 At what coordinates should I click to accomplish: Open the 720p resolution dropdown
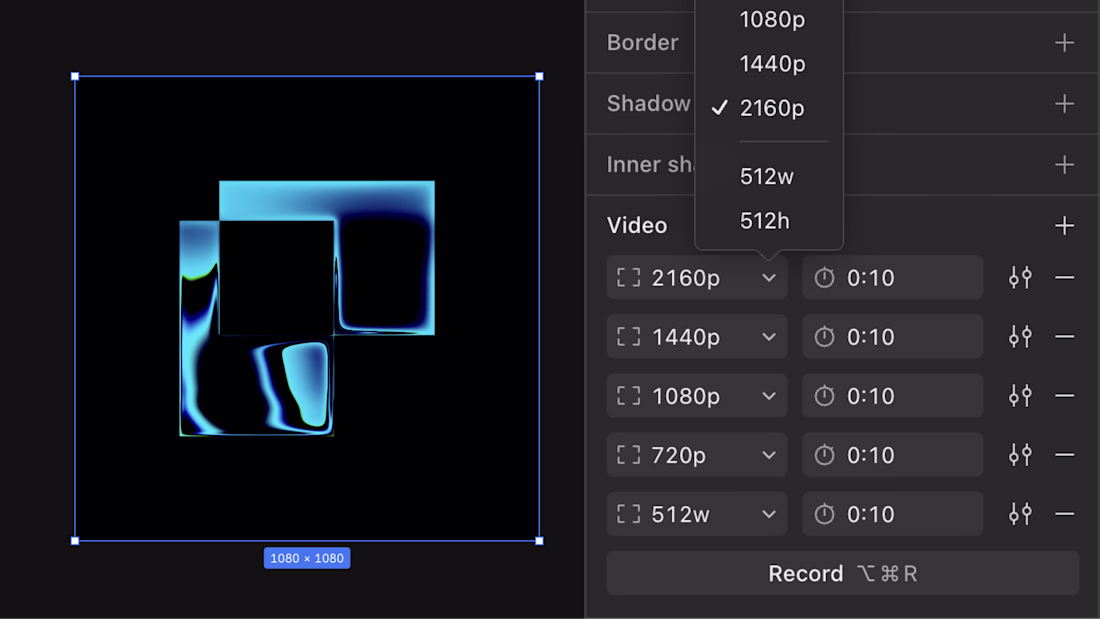pyautogui.click(x=697, y=455)
